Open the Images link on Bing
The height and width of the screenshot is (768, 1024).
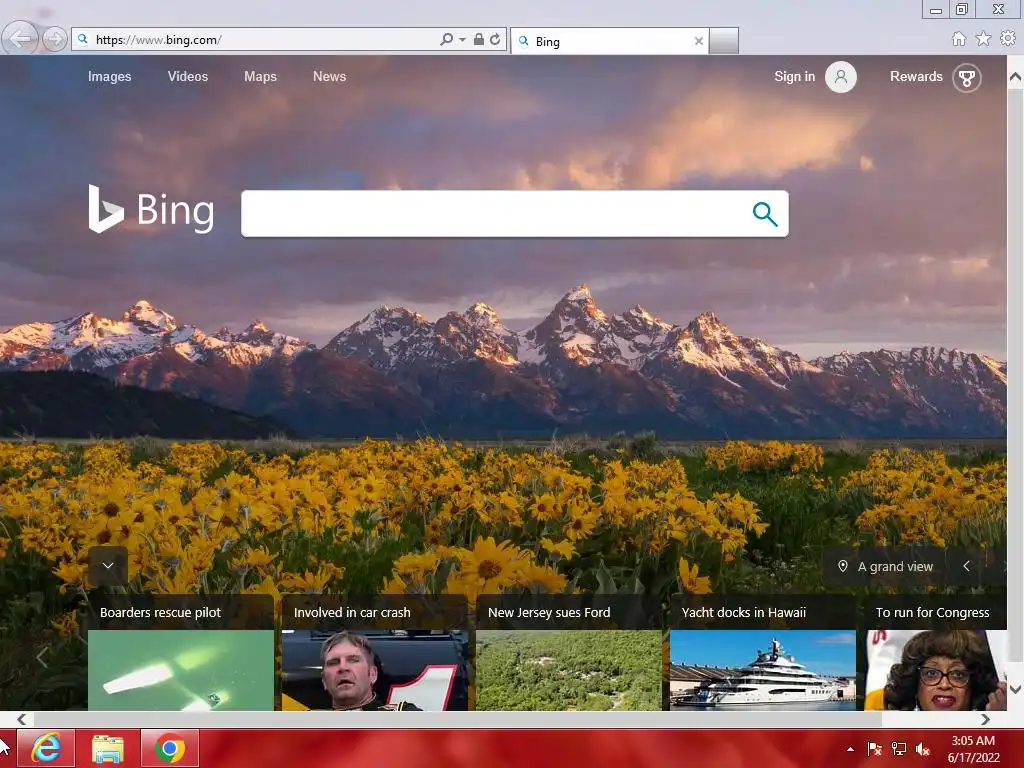(110, 76)
